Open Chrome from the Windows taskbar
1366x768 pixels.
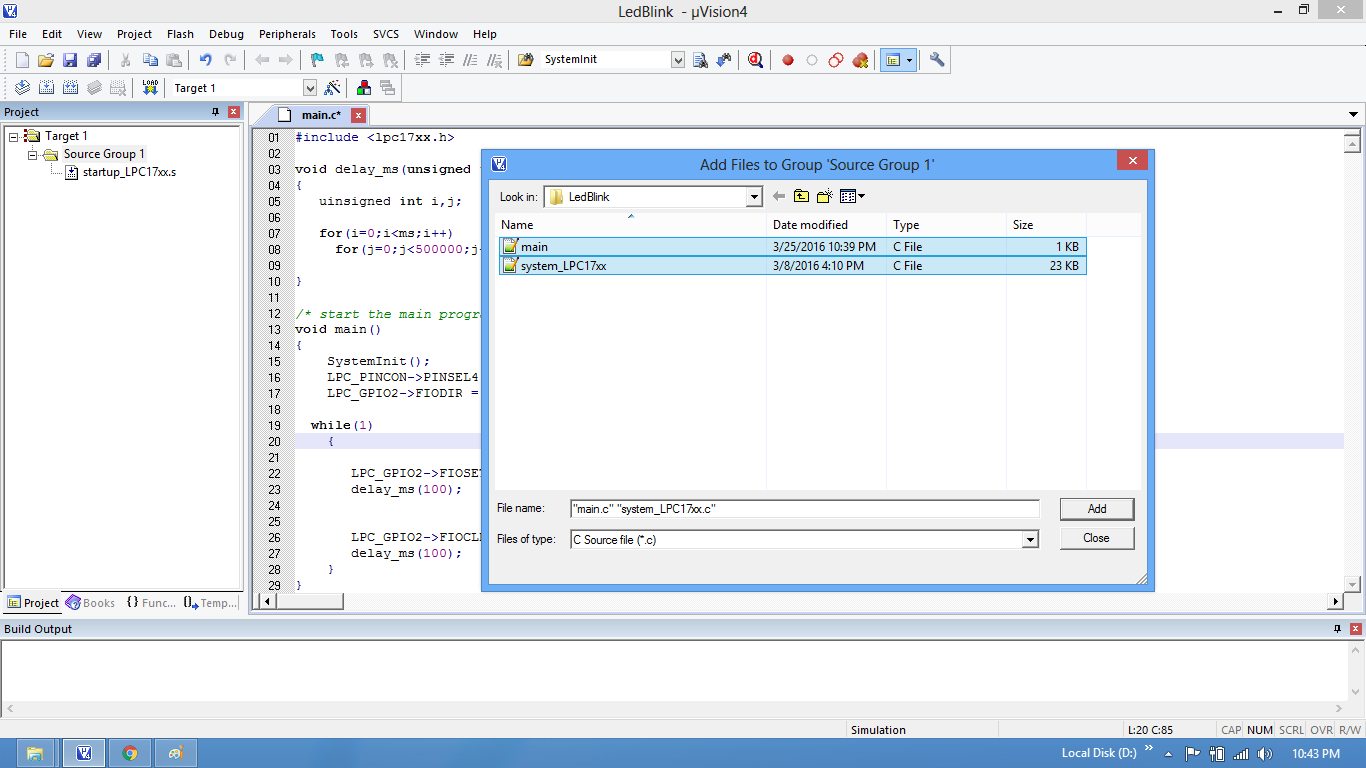click(x=130, y=753)
